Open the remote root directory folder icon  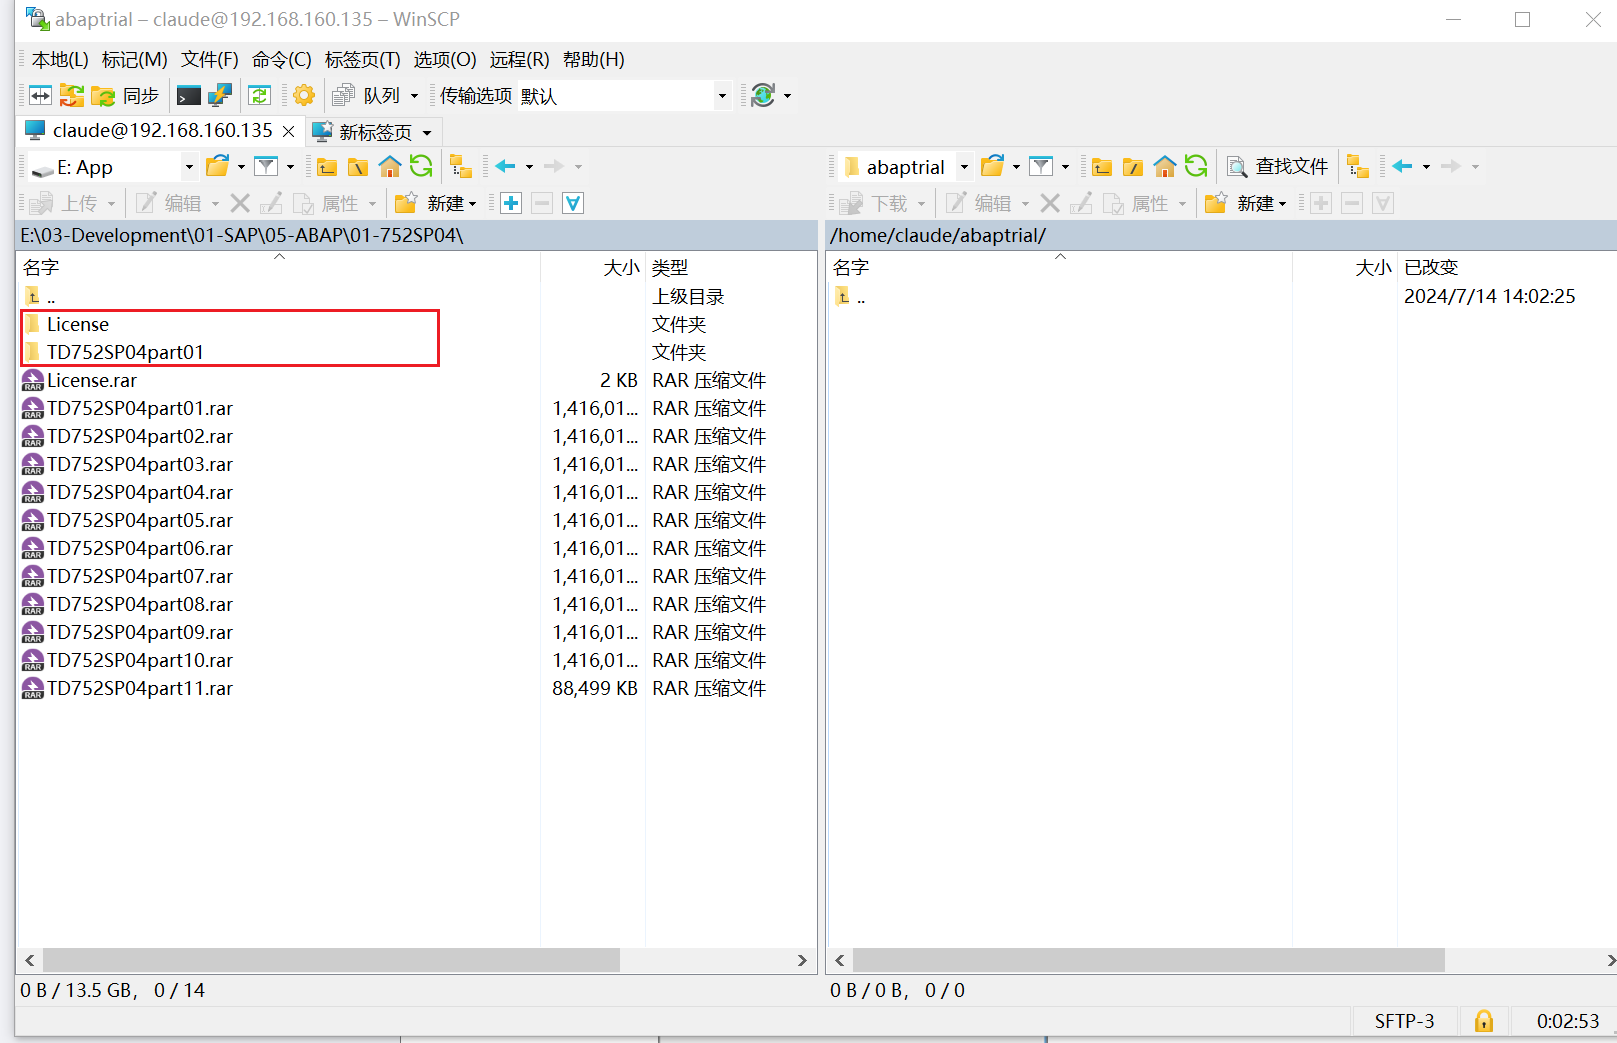tap(1133, 167)
